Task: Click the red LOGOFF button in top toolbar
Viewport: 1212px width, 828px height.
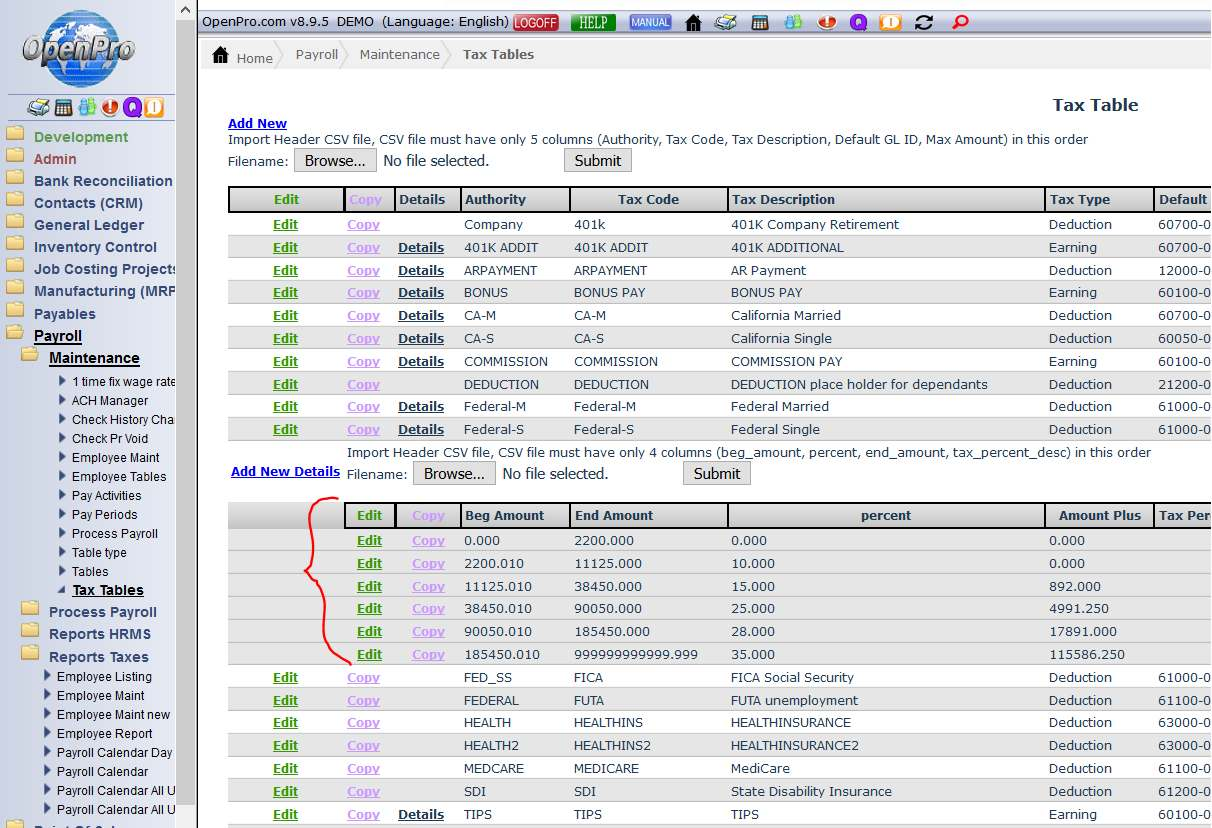Action: pos(536,22)
